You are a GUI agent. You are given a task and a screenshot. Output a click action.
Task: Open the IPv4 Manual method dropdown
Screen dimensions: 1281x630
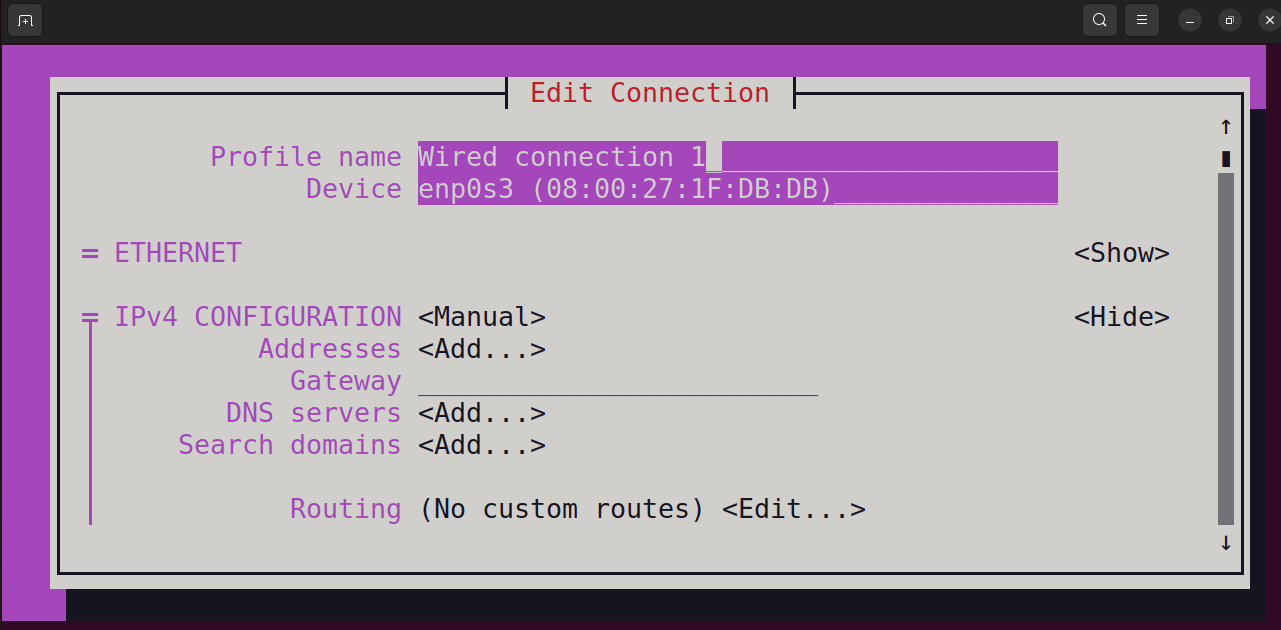click(x=482, y=317)
